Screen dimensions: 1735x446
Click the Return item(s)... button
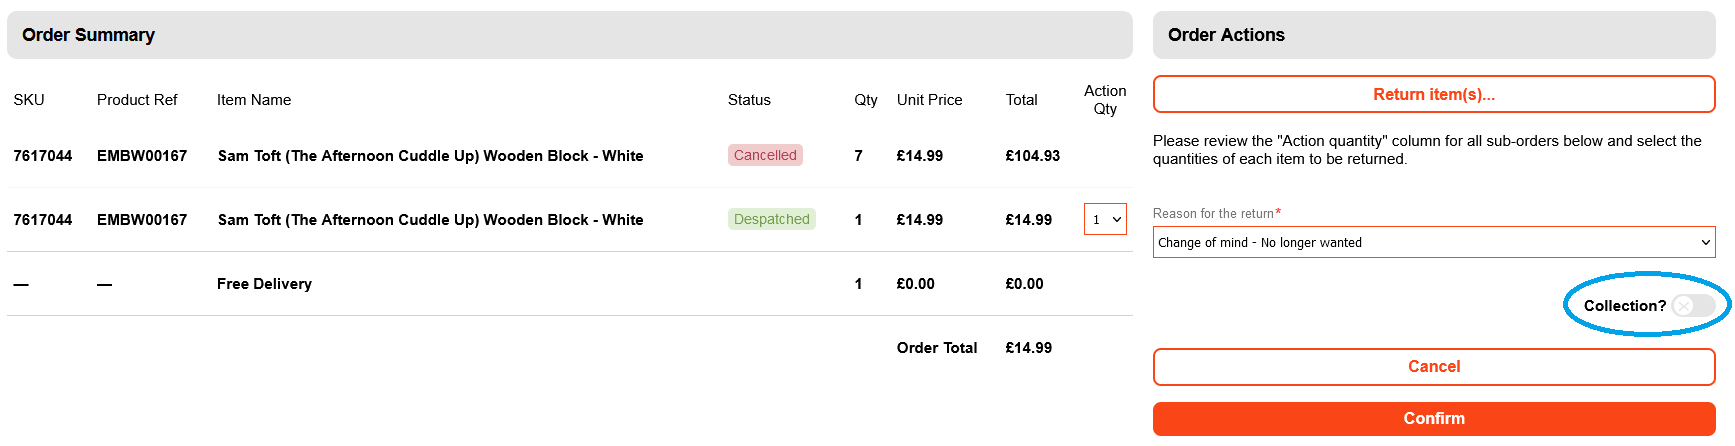tap(1433, 94)
